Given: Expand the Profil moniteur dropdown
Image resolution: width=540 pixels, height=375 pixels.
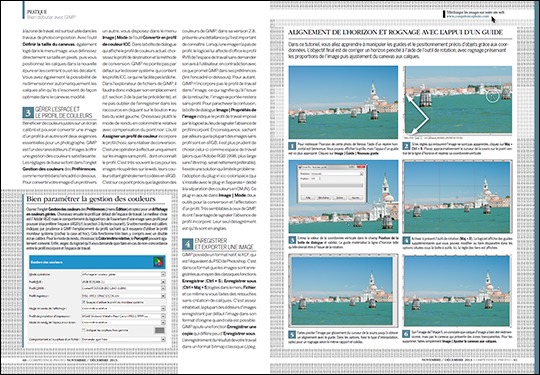Looking at the screenshot, I should [123, 295].
